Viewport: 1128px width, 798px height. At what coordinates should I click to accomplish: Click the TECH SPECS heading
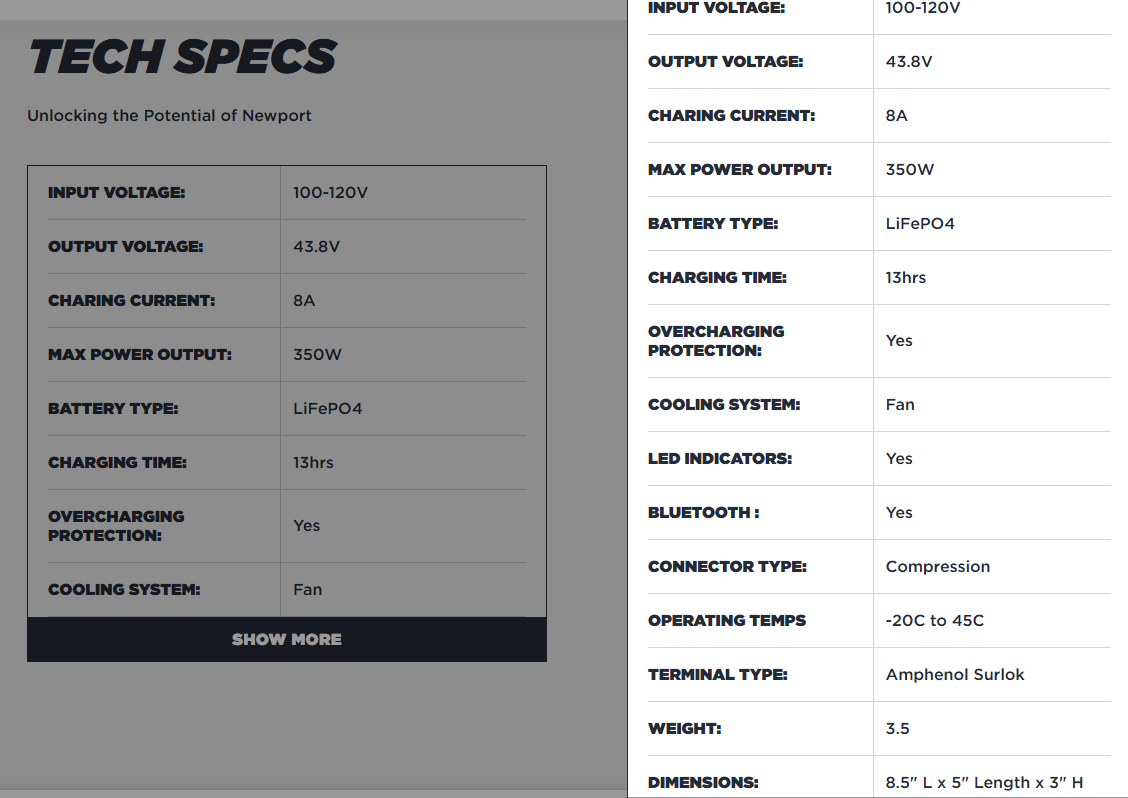tap(183, 57)
